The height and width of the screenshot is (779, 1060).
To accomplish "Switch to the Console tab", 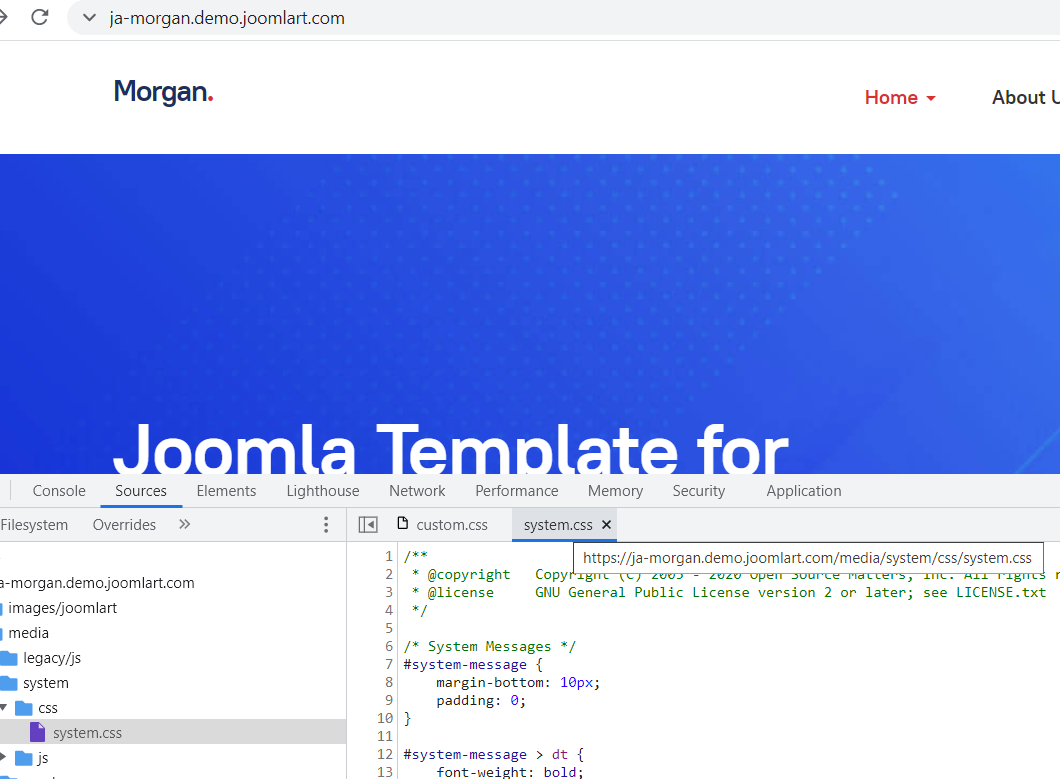I will point(59,491).
